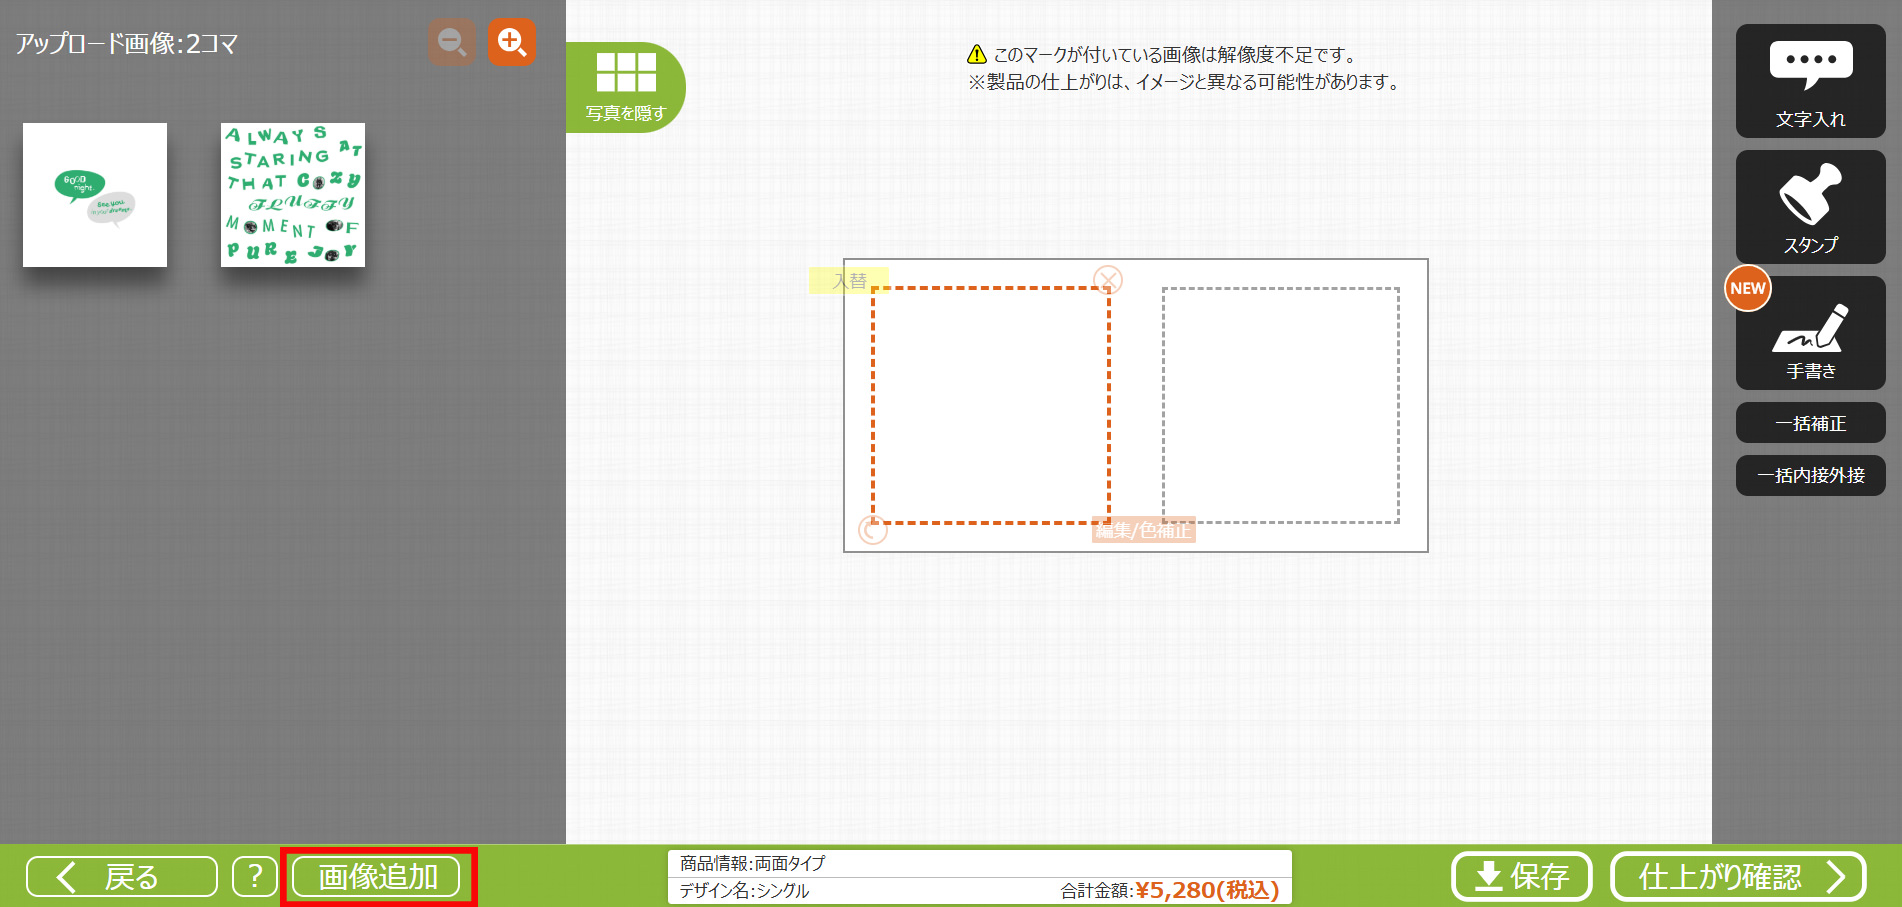1902x907 pixels.
Task: Open the 手書き handwriting tool
Action: [1810, 333]
